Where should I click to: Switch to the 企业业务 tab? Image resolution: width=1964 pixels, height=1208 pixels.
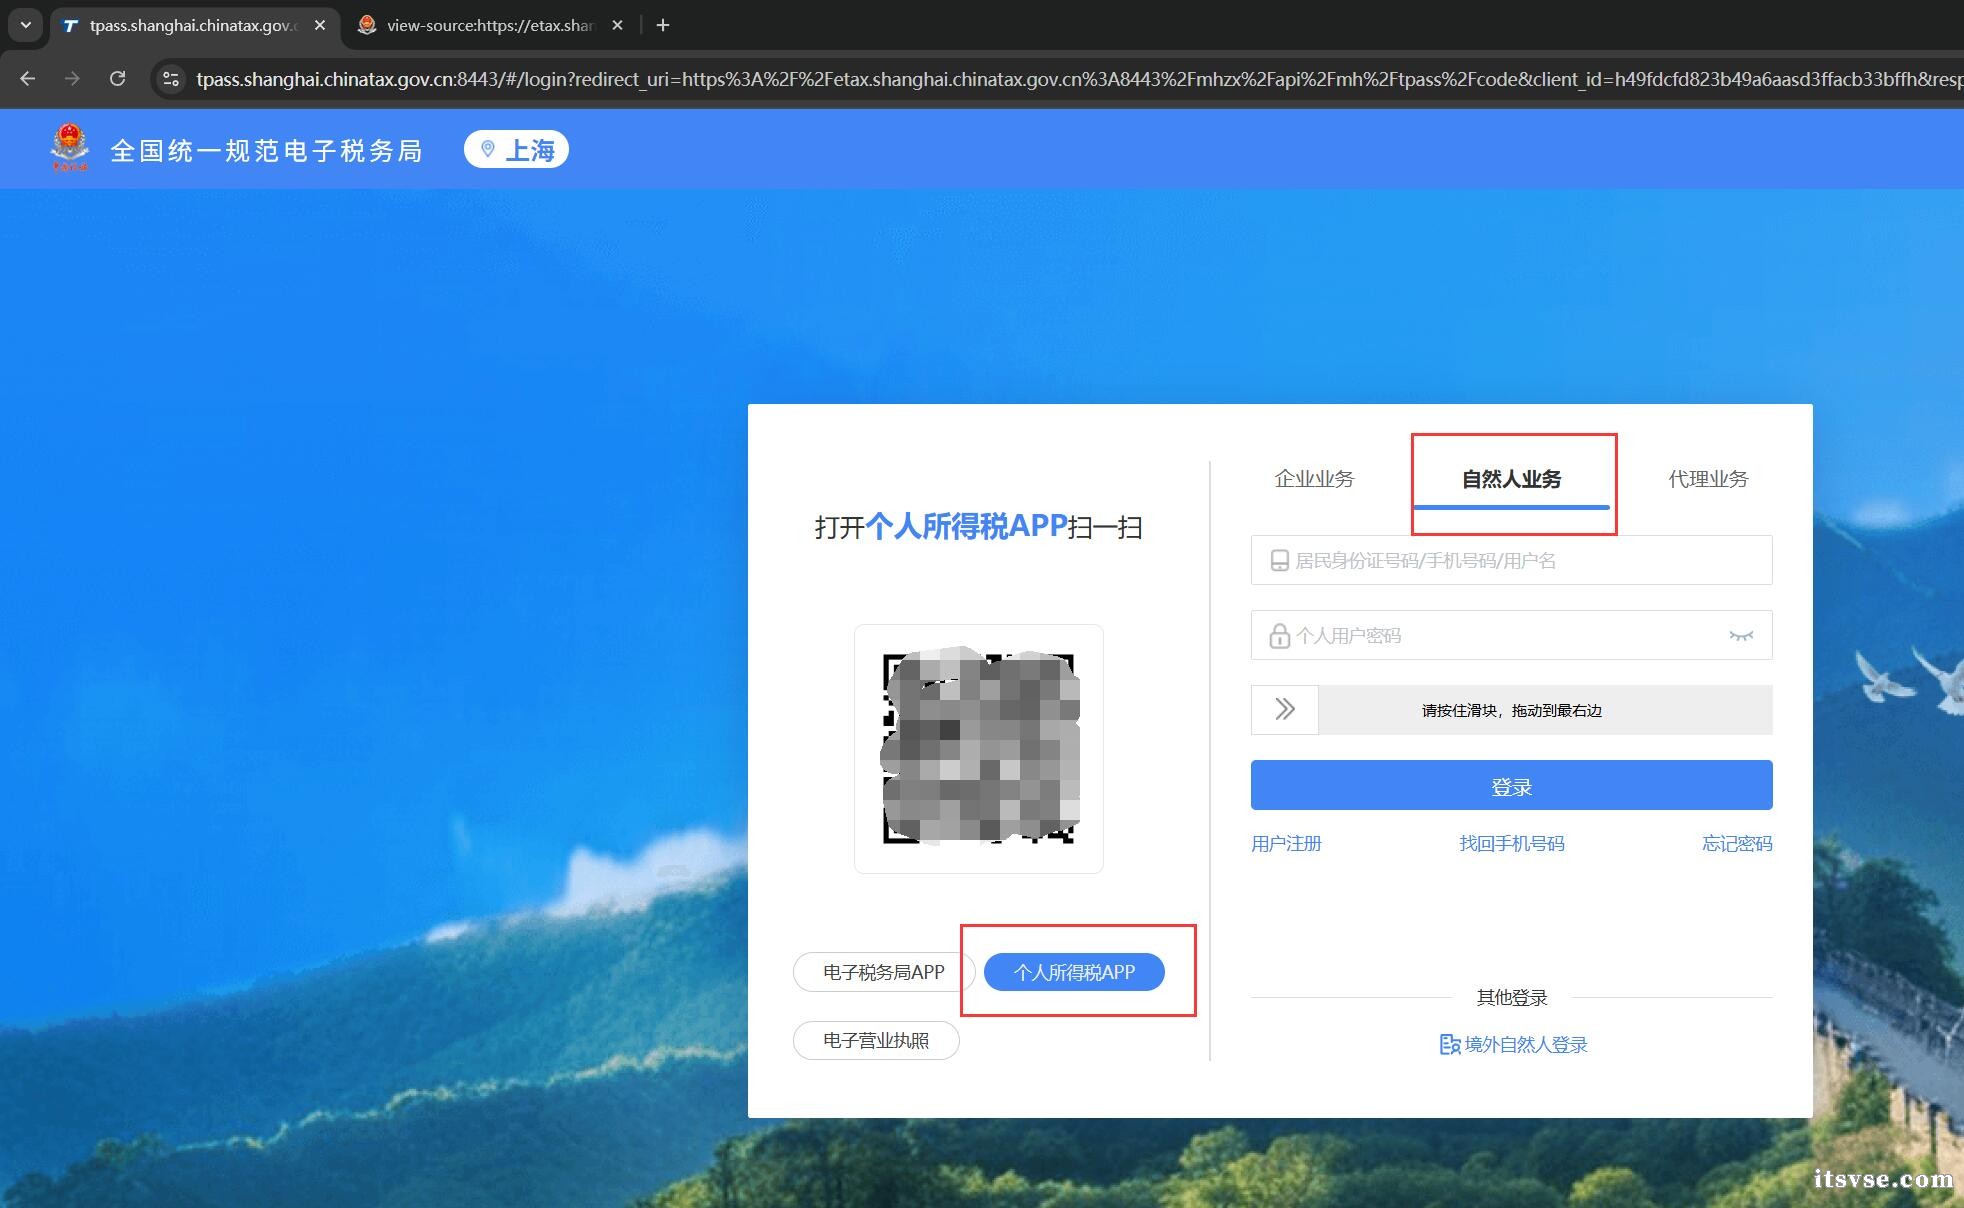pos(1314,479)
